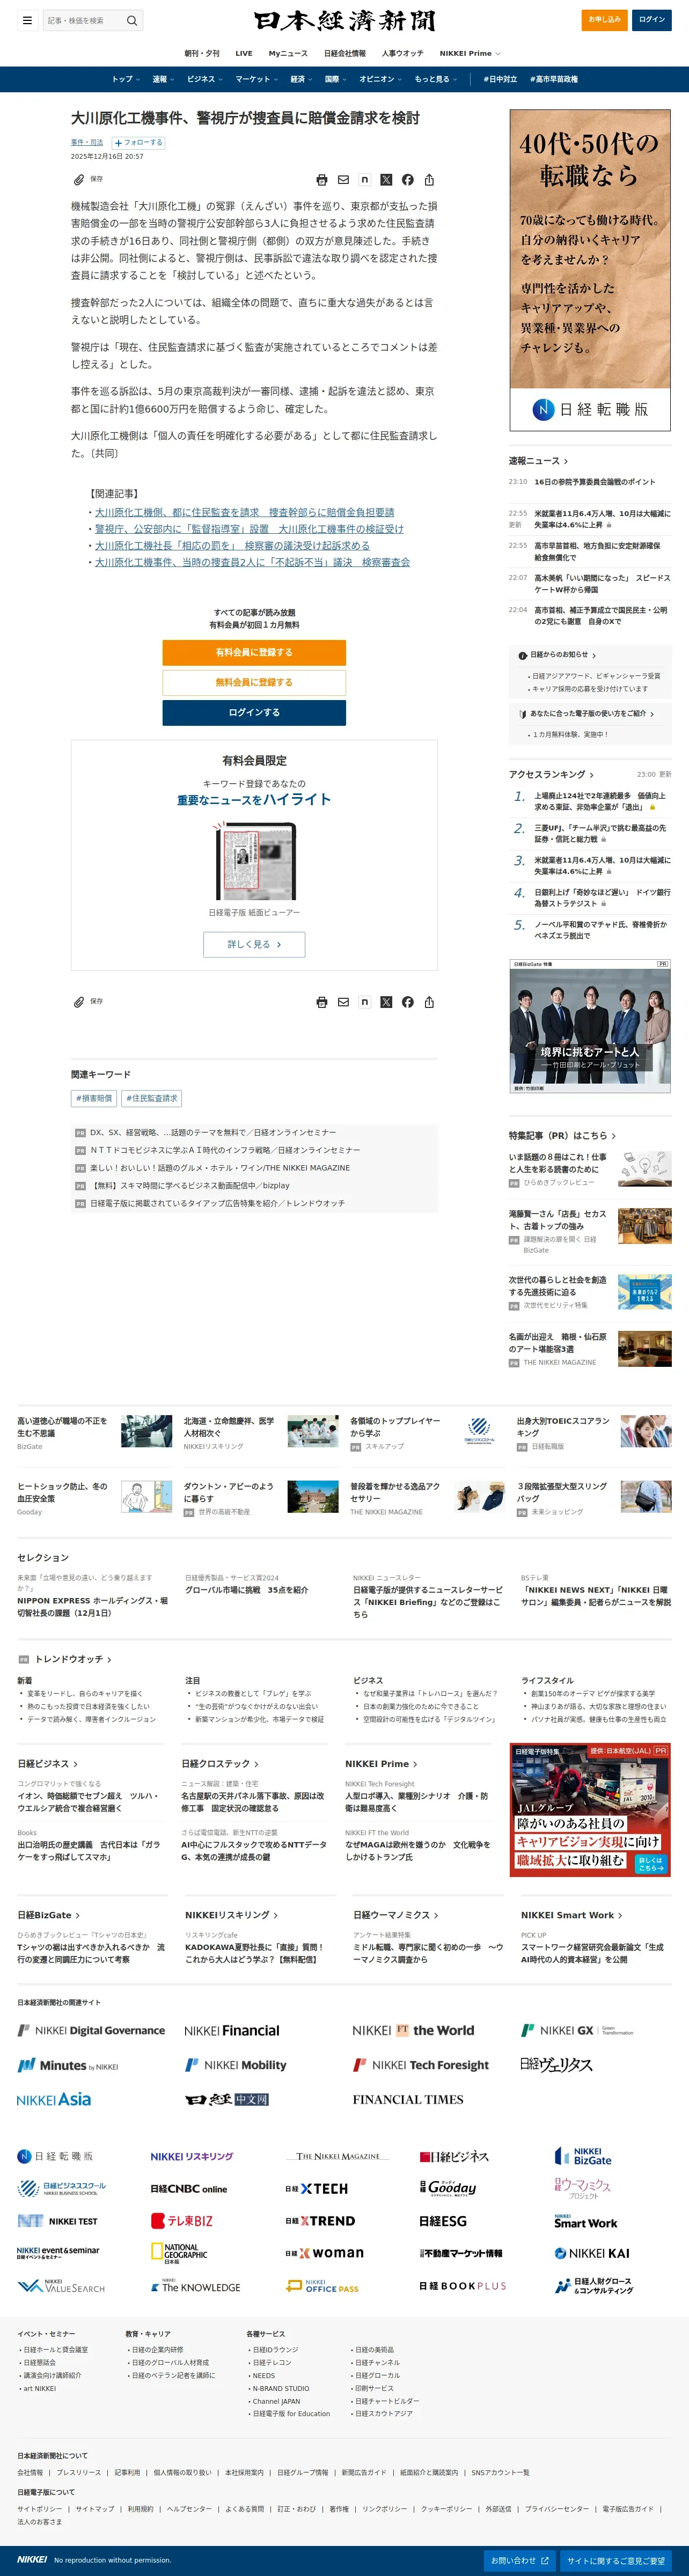Click the bottom print icon
The height and width of the screenshot is (2576, 689).
(321, 1002)
